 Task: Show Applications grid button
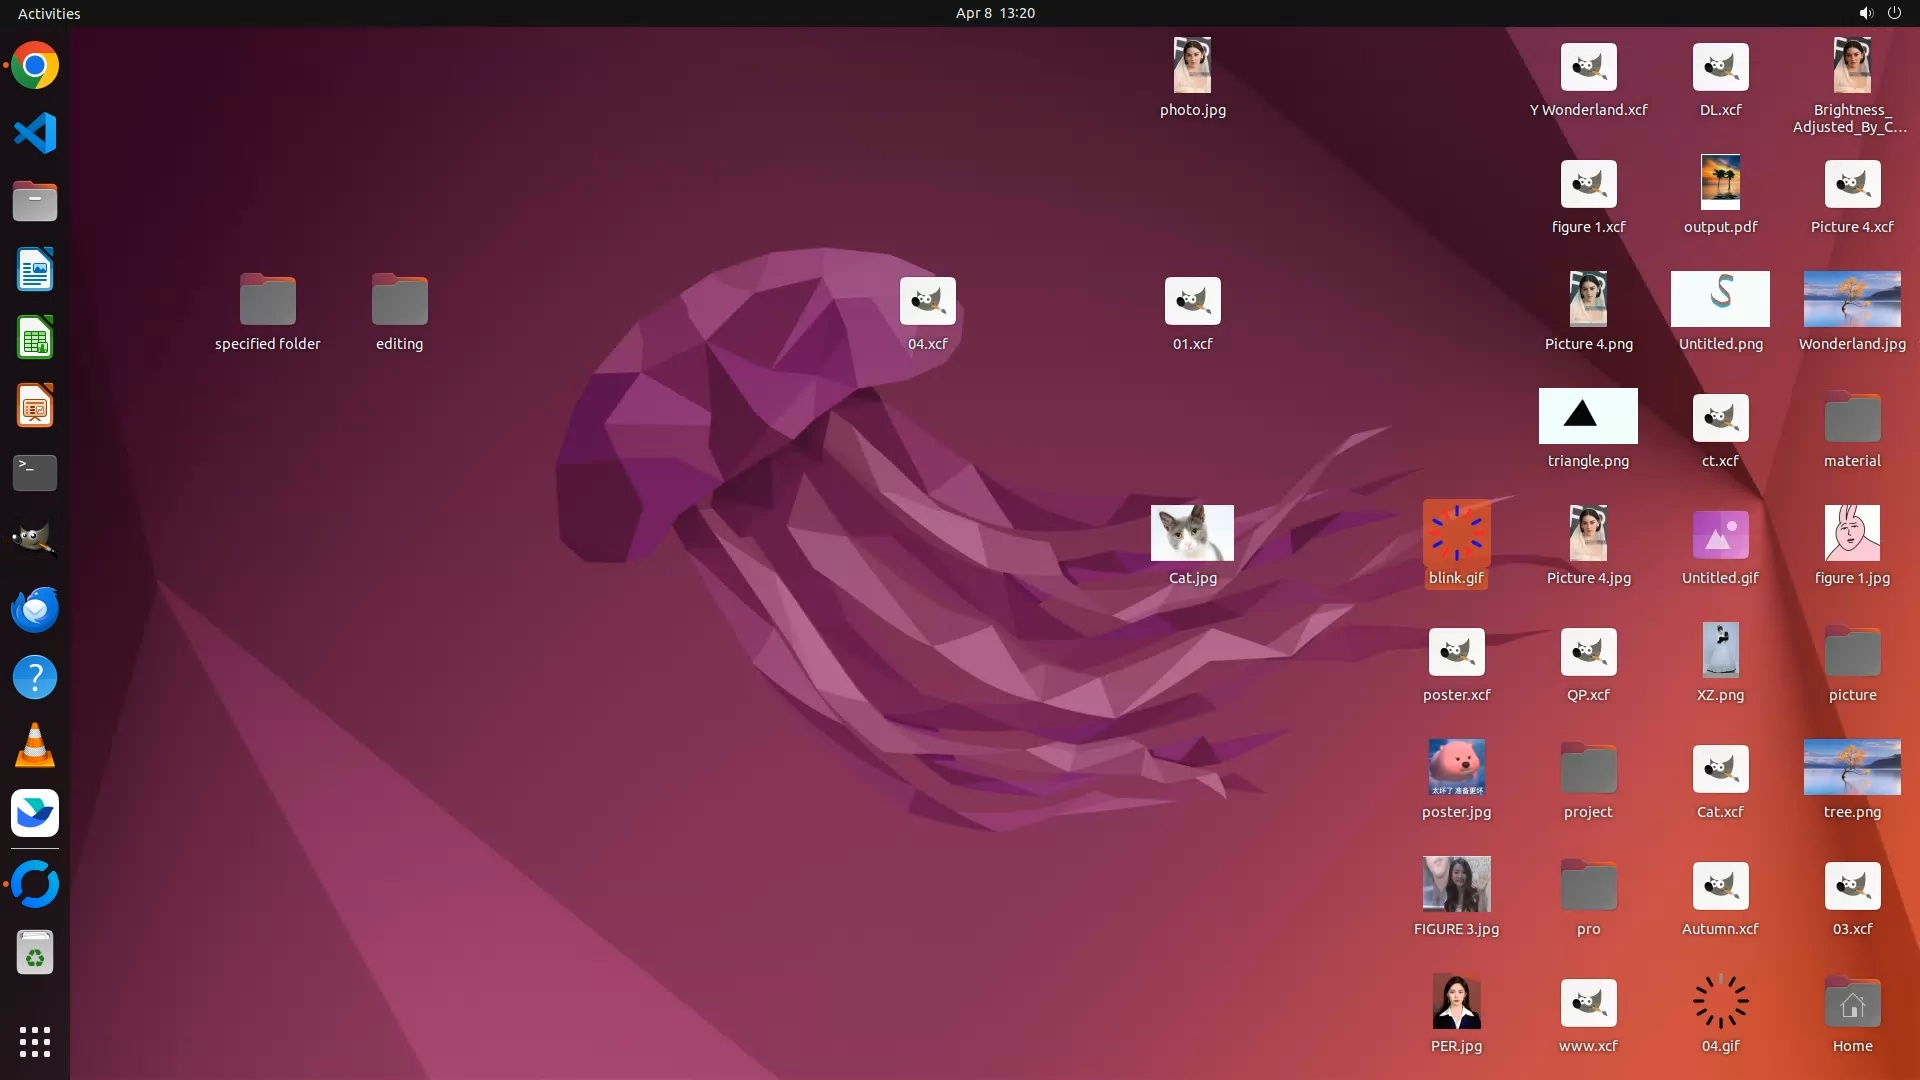point(35,1041)
